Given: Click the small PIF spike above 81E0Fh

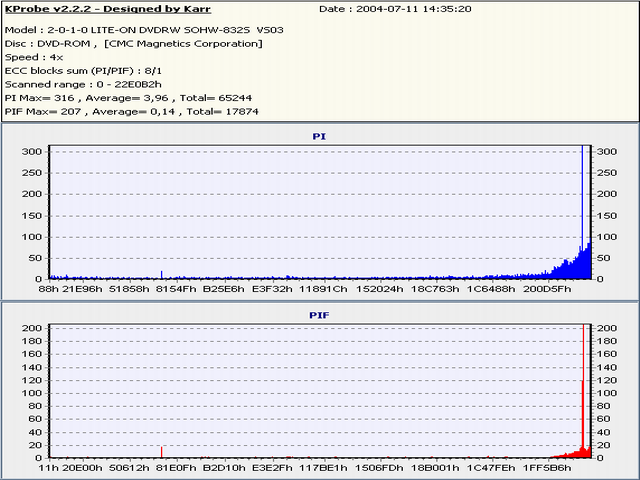Looking at the screenshot, I should (x=162, y=452).
